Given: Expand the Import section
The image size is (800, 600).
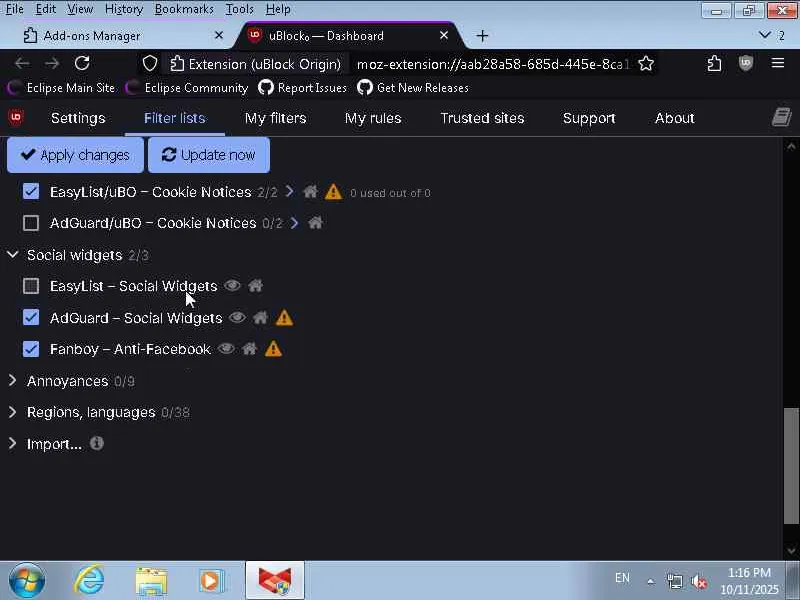Looking at the screenshot, I should (13, 443).
